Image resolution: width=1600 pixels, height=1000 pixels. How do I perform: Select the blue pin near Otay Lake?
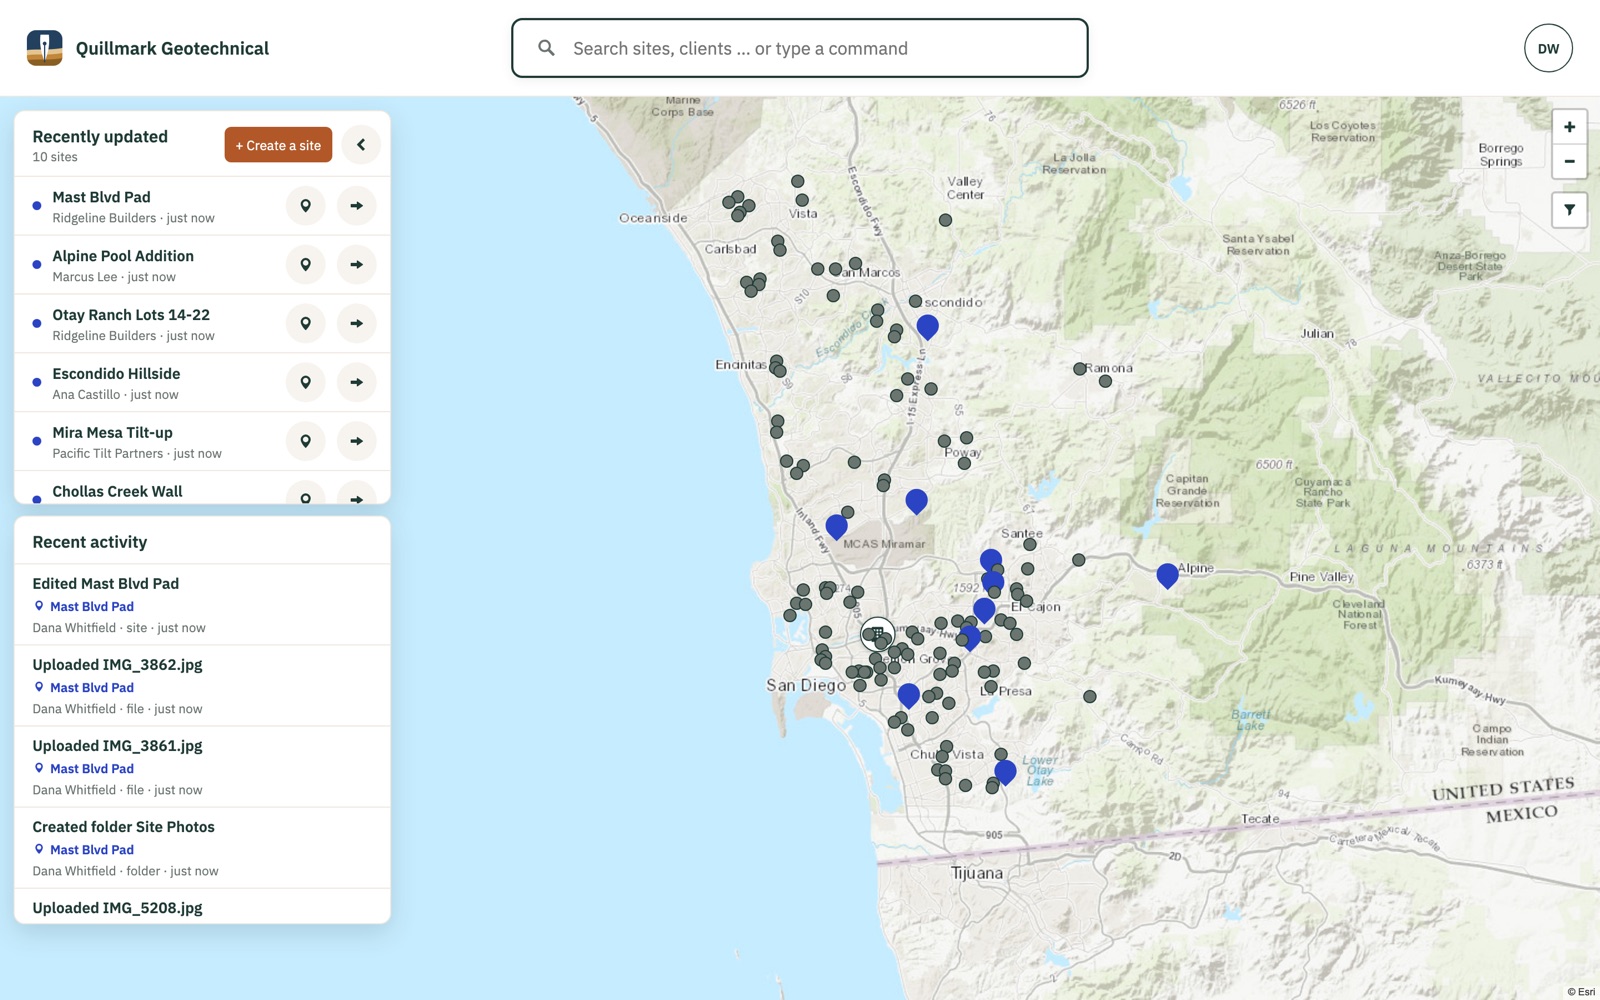[x=1005, y=772]
